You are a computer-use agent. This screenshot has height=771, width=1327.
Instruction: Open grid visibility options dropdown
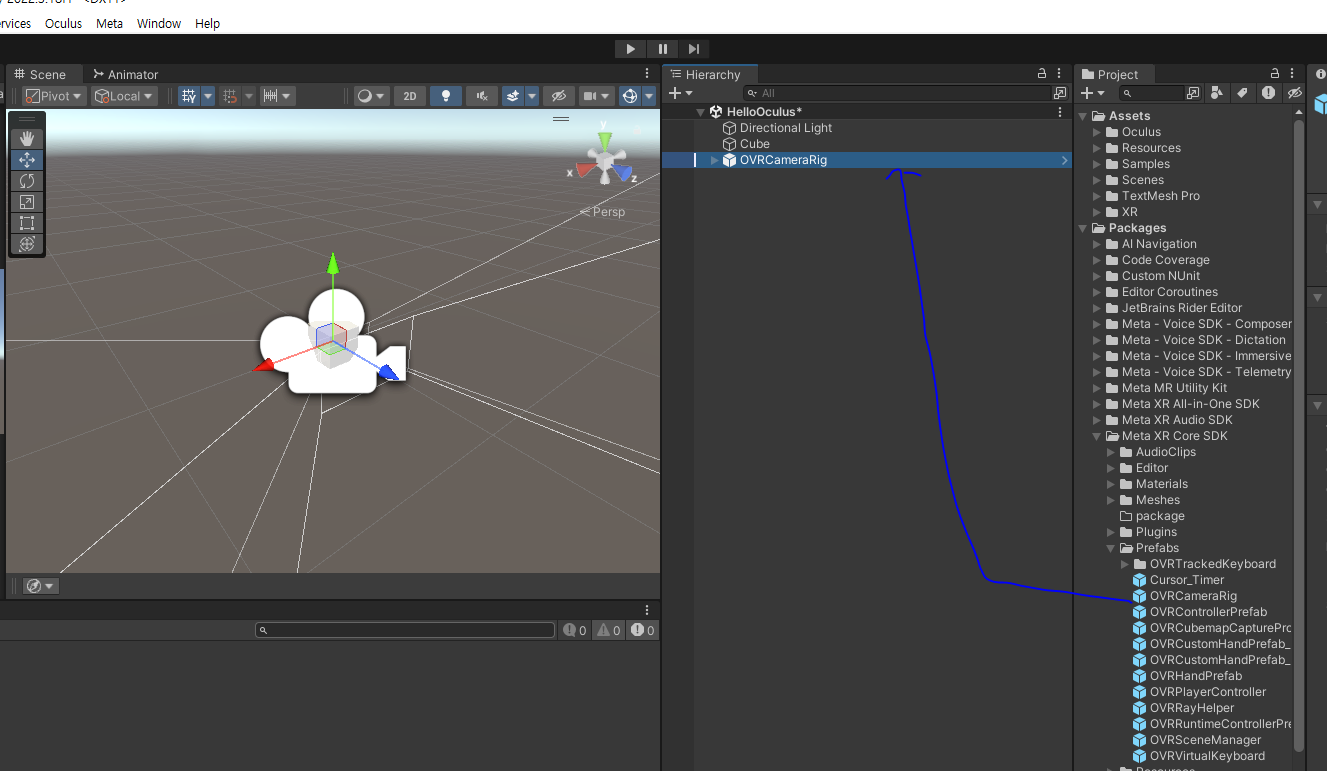(x=208, y=96)
